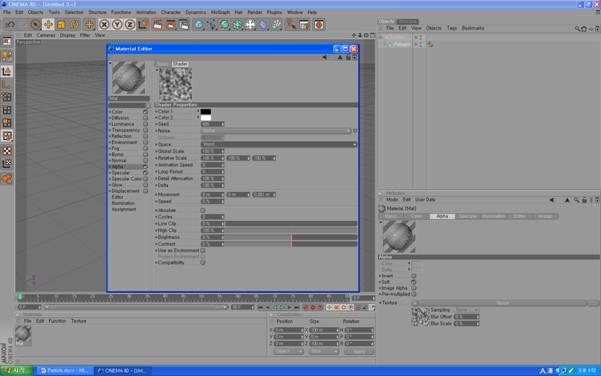Viewport: 601px width, 376px height.
Task: Select the Scale tool icon
Action: pyautogui.click(x=61, y=25)
